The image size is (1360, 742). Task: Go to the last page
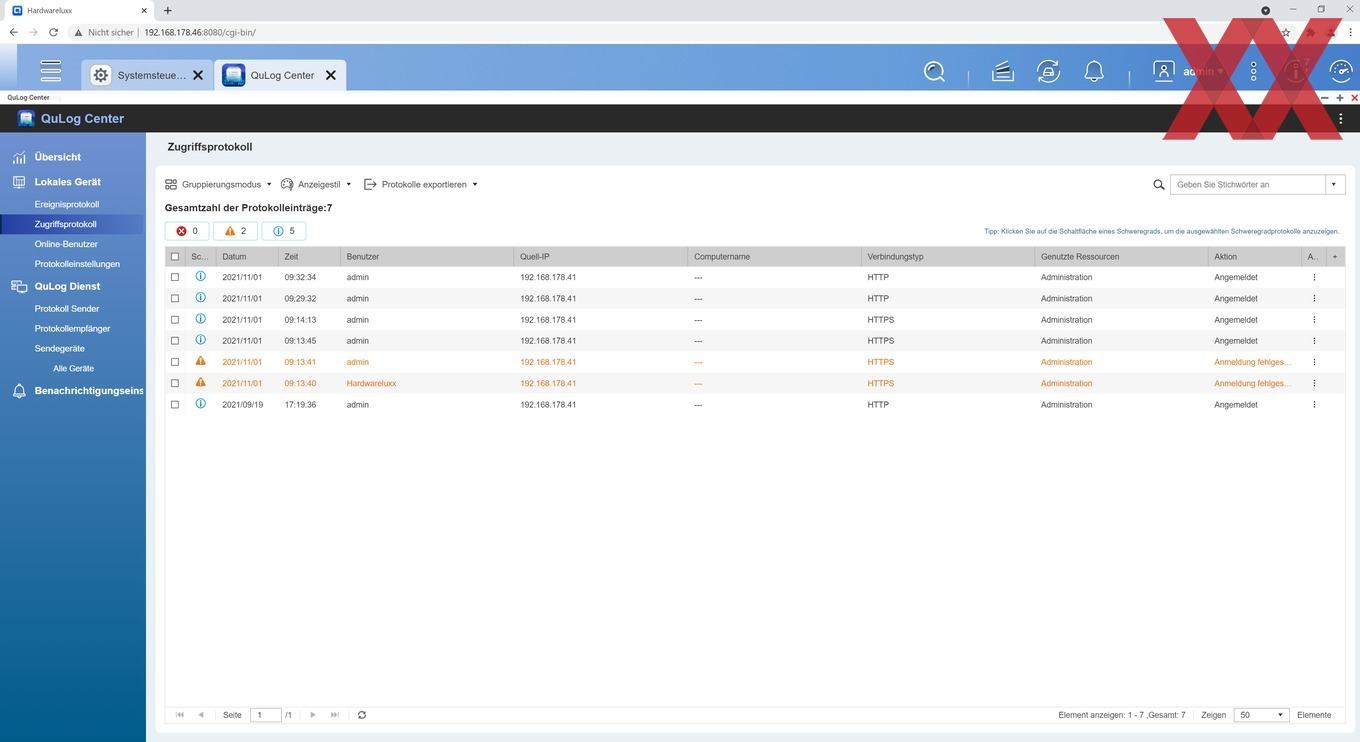click(334, 715)
